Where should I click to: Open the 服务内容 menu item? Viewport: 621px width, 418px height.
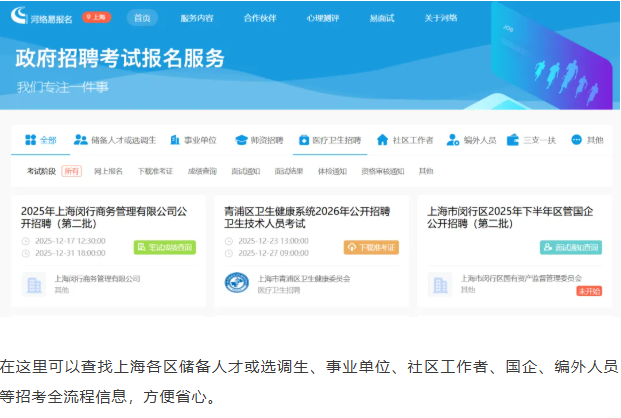[196, 18]
